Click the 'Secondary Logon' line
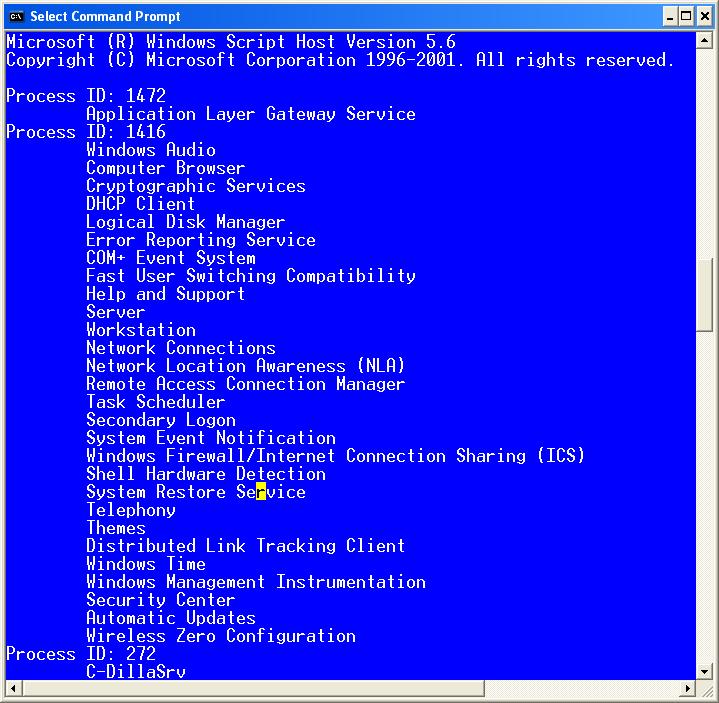This screenshot has width=719, height=703. [161, 420]
